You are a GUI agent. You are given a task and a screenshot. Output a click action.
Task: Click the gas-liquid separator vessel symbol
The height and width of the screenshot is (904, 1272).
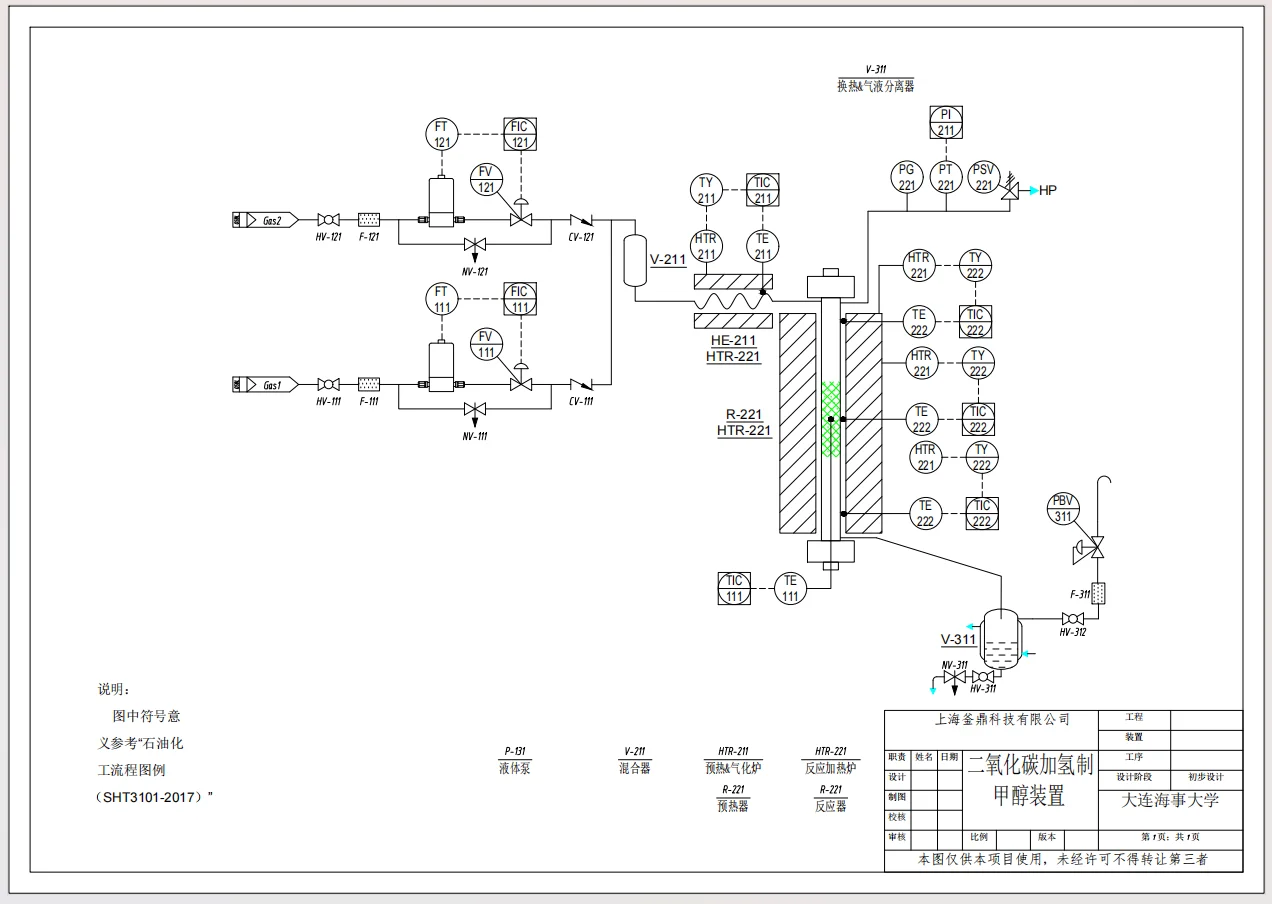click(1001, 638)
